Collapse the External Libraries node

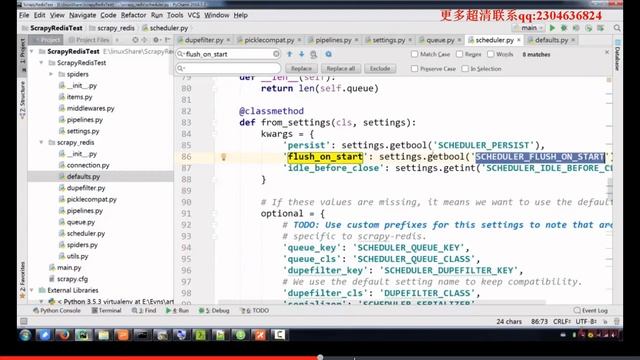32,290
